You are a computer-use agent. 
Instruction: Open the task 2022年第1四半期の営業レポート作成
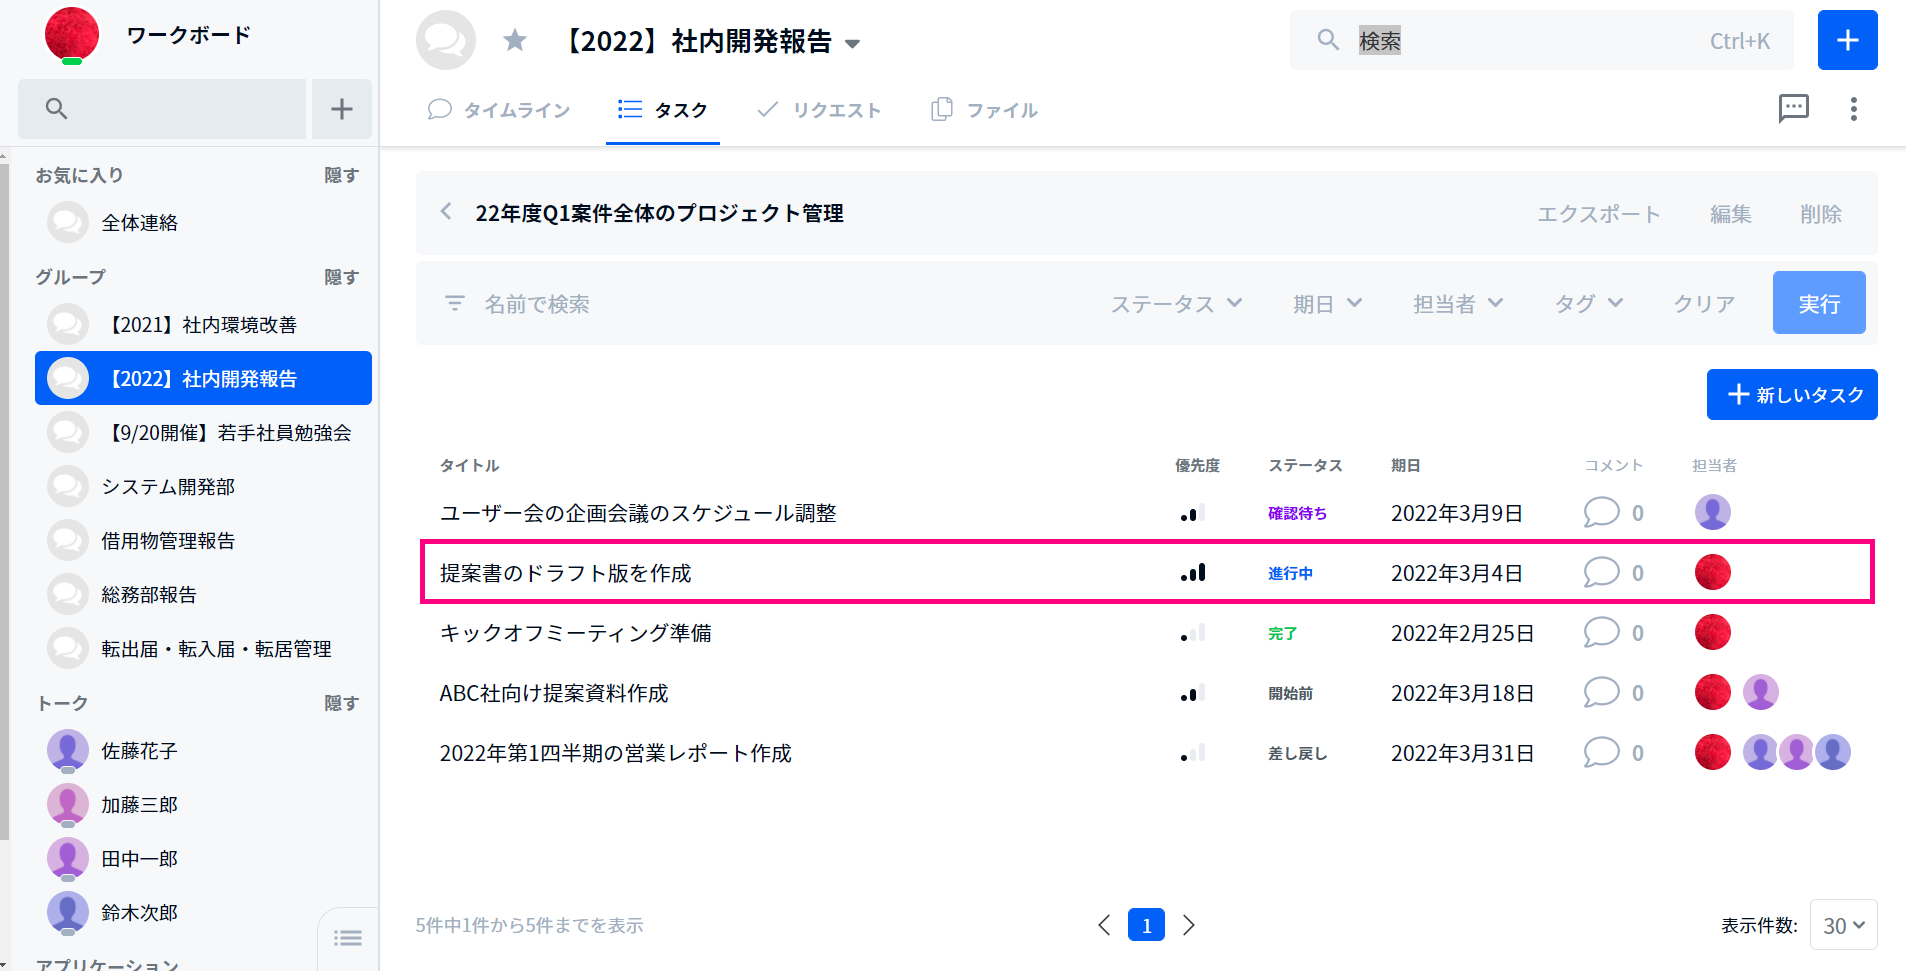(616, 753)
